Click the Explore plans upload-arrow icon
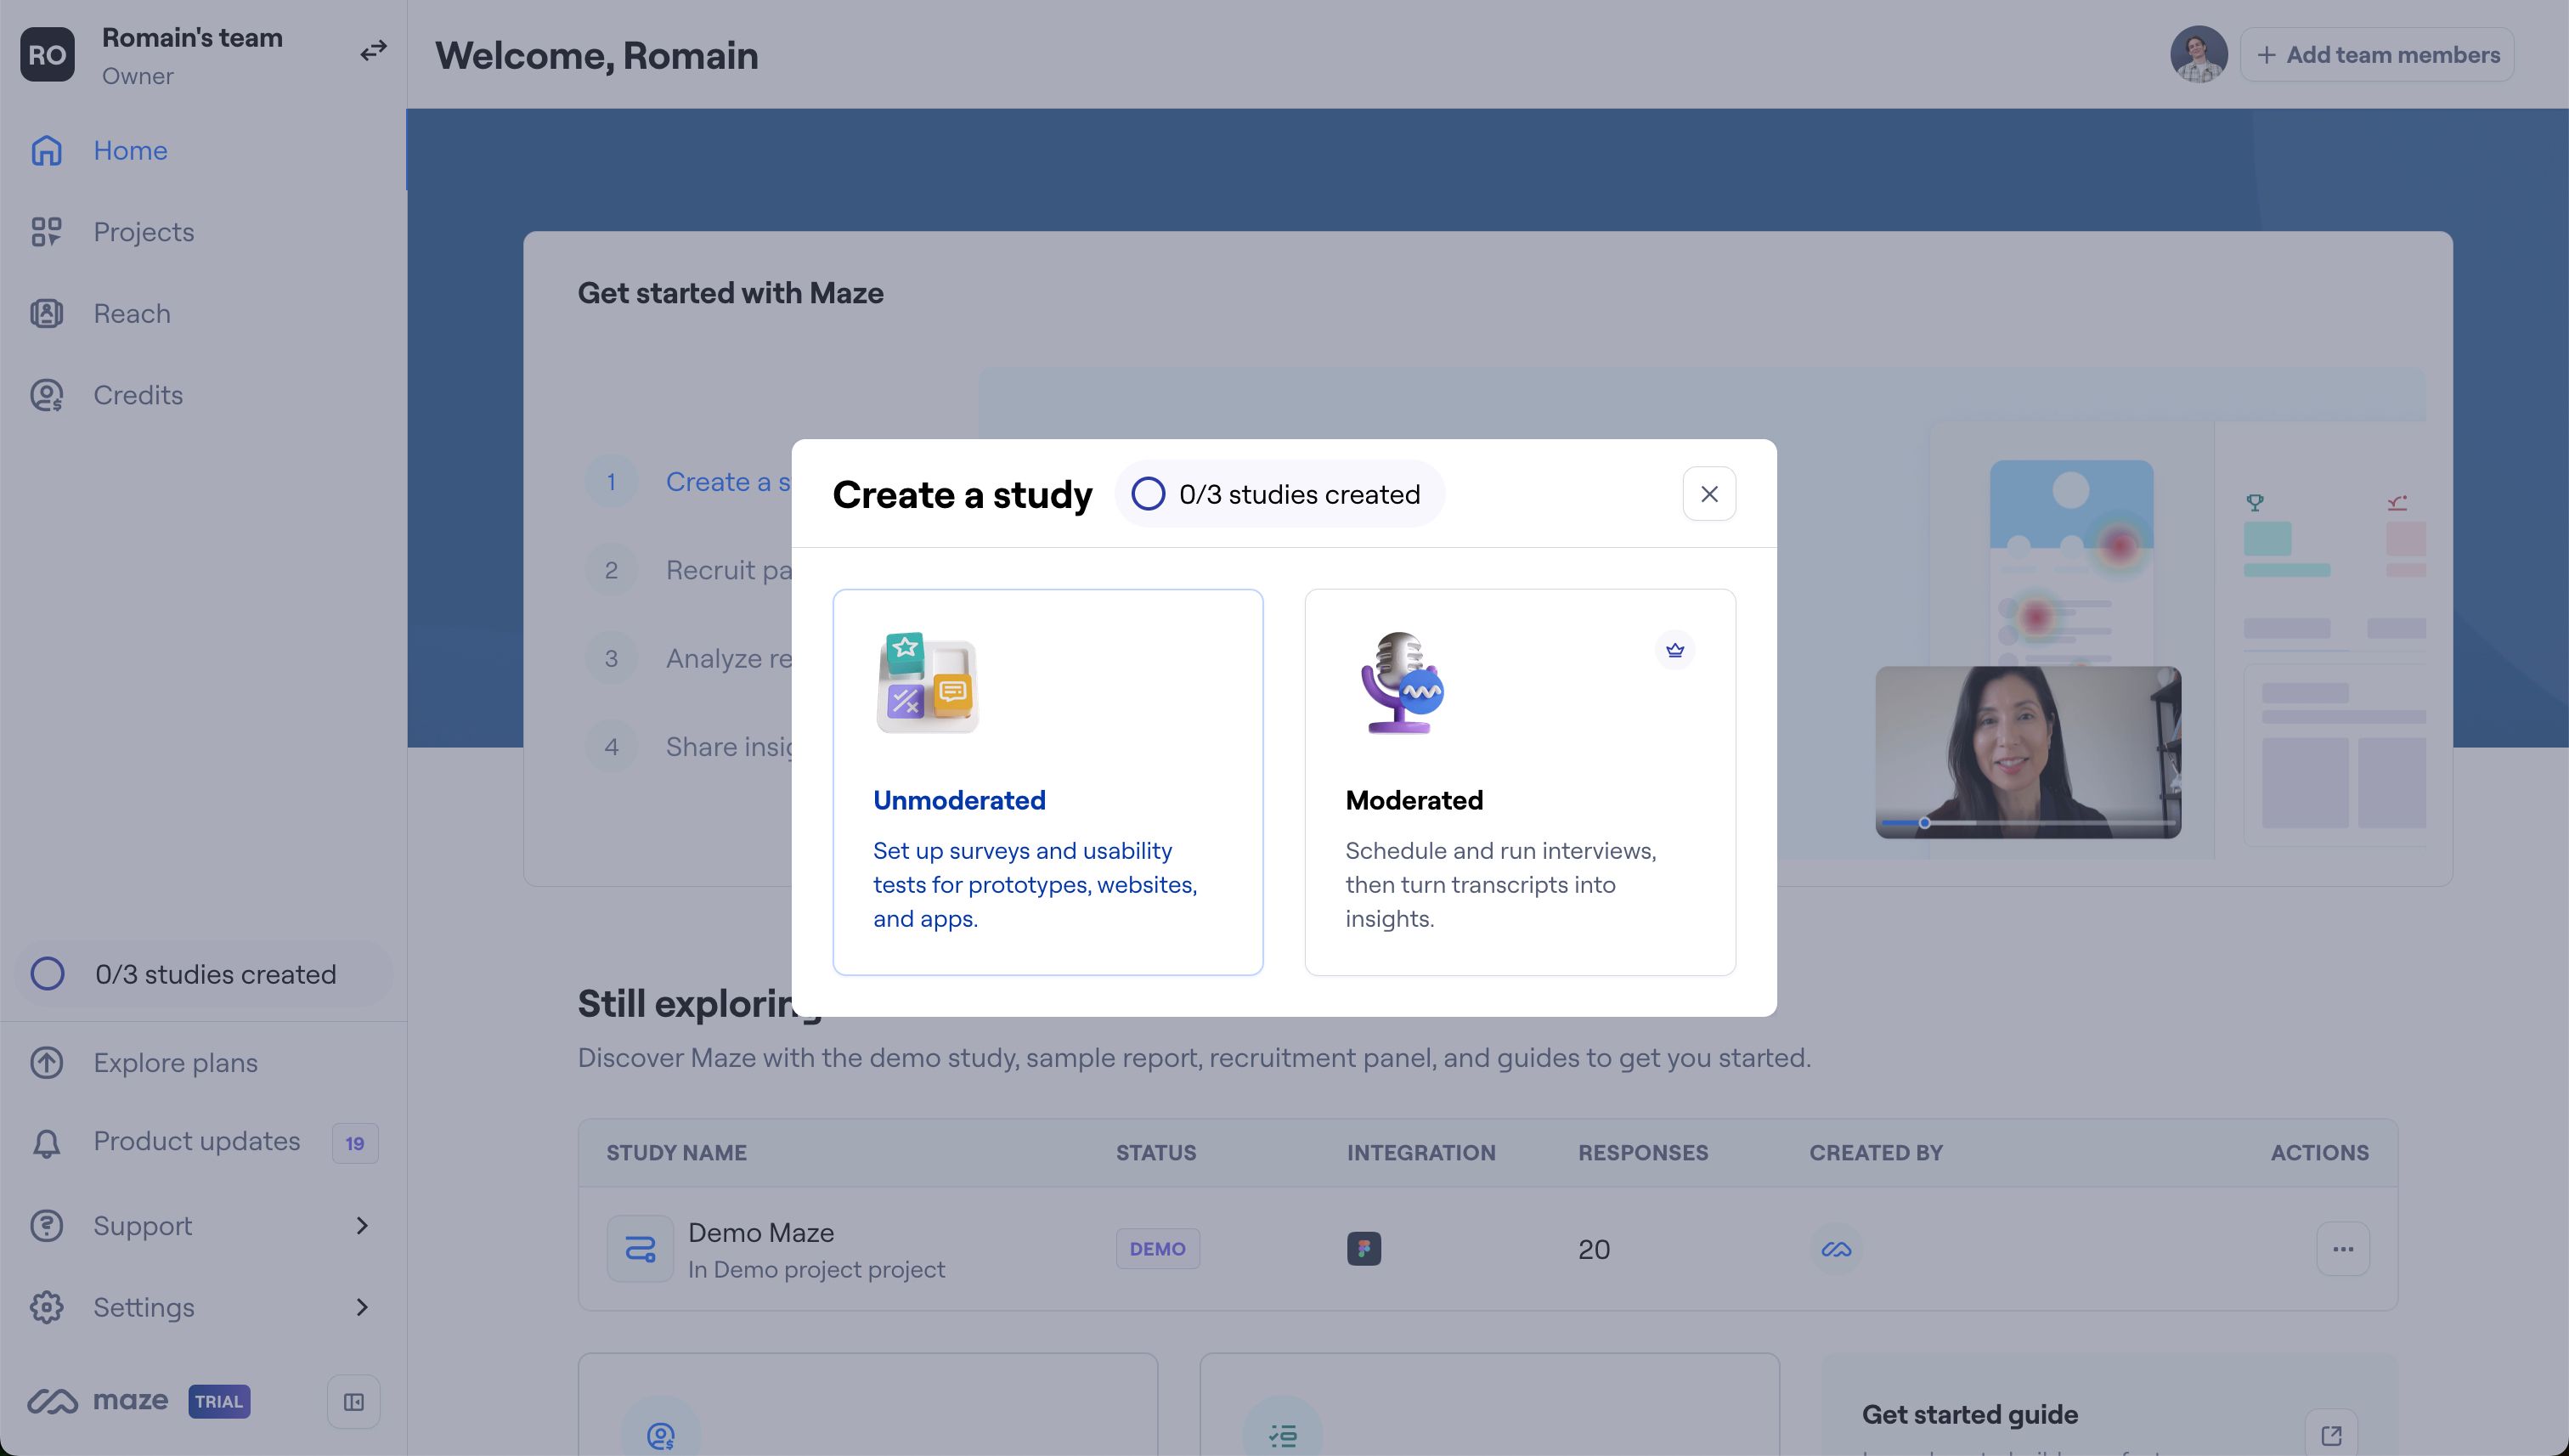 click(x=46, y=1062)
